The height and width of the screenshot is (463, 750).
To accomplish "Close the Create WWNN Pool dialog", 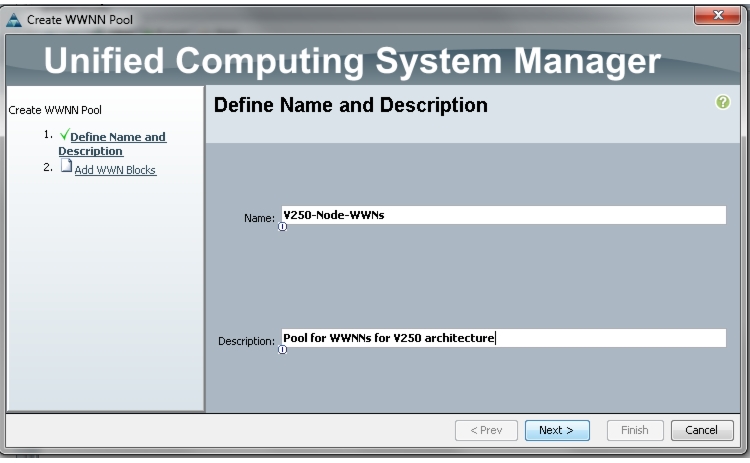I will 717,15.
